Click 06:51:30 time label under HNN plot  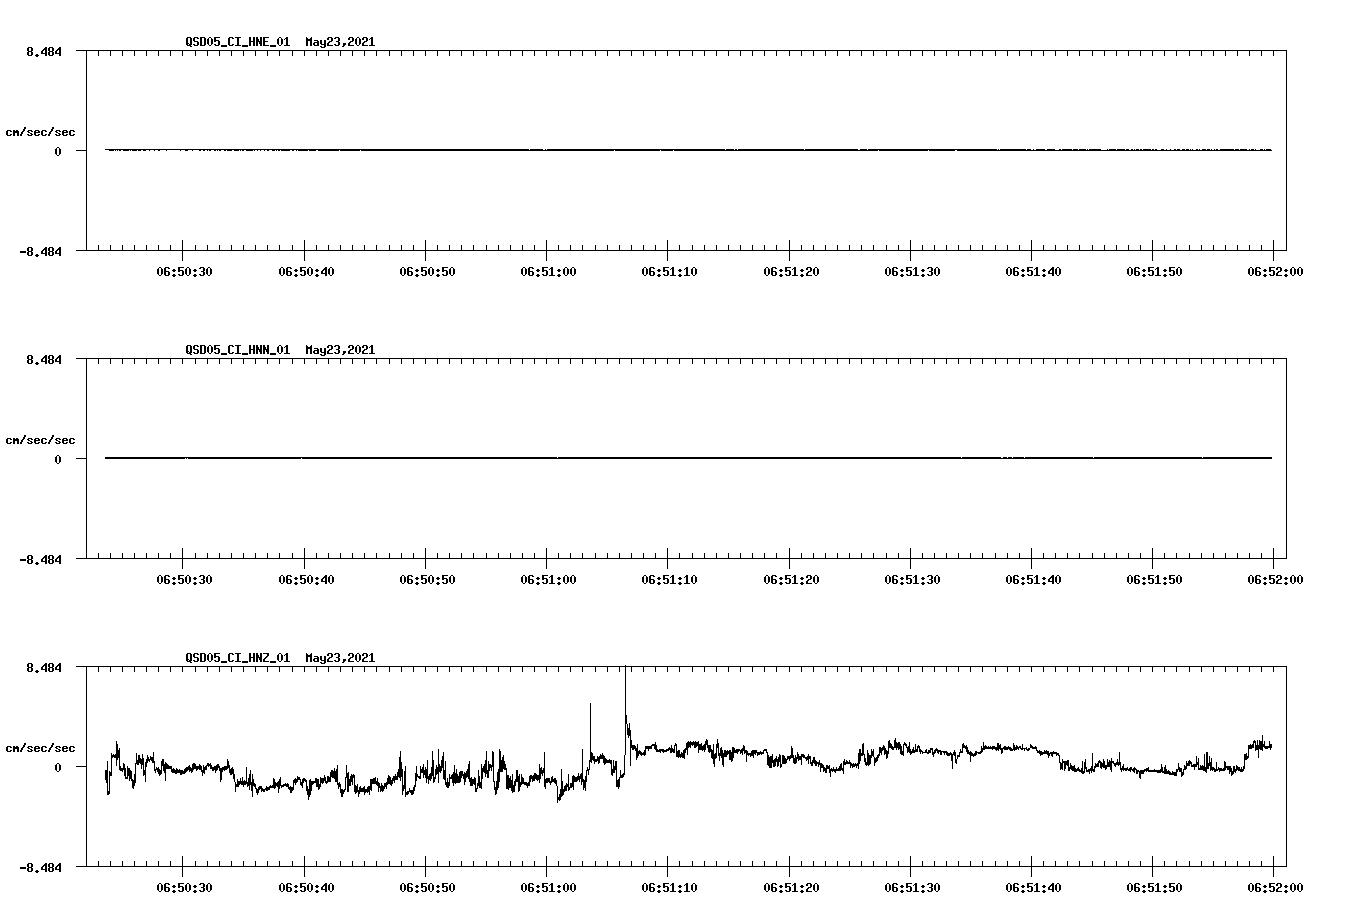click(x=912, y=579)
